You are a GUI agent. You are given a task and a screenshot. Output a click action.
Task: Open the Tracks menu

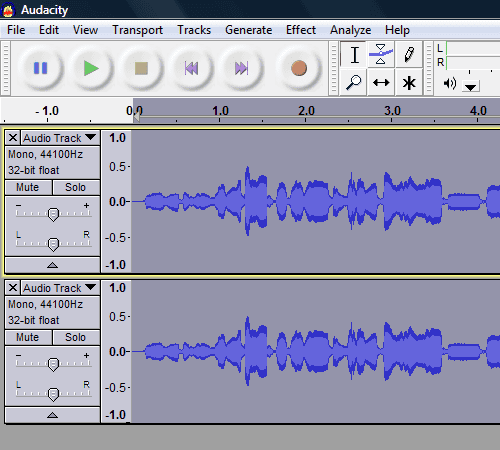click(x=194, y=30)
